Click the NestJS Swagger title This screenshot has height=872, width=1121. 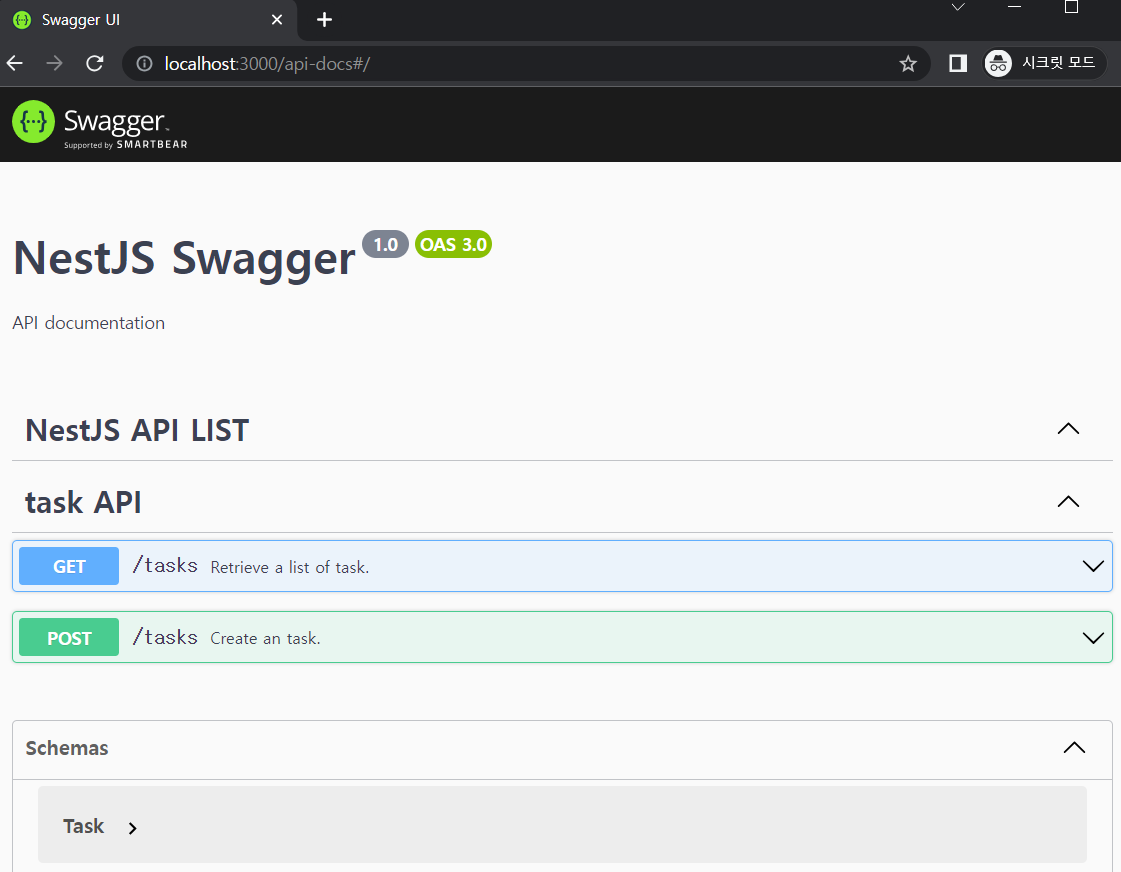[x=184, y=258]
